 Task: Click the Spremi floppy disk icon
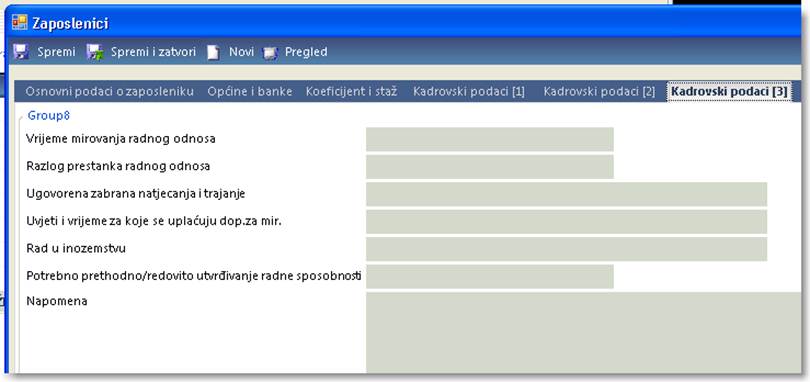coord(21,52)
